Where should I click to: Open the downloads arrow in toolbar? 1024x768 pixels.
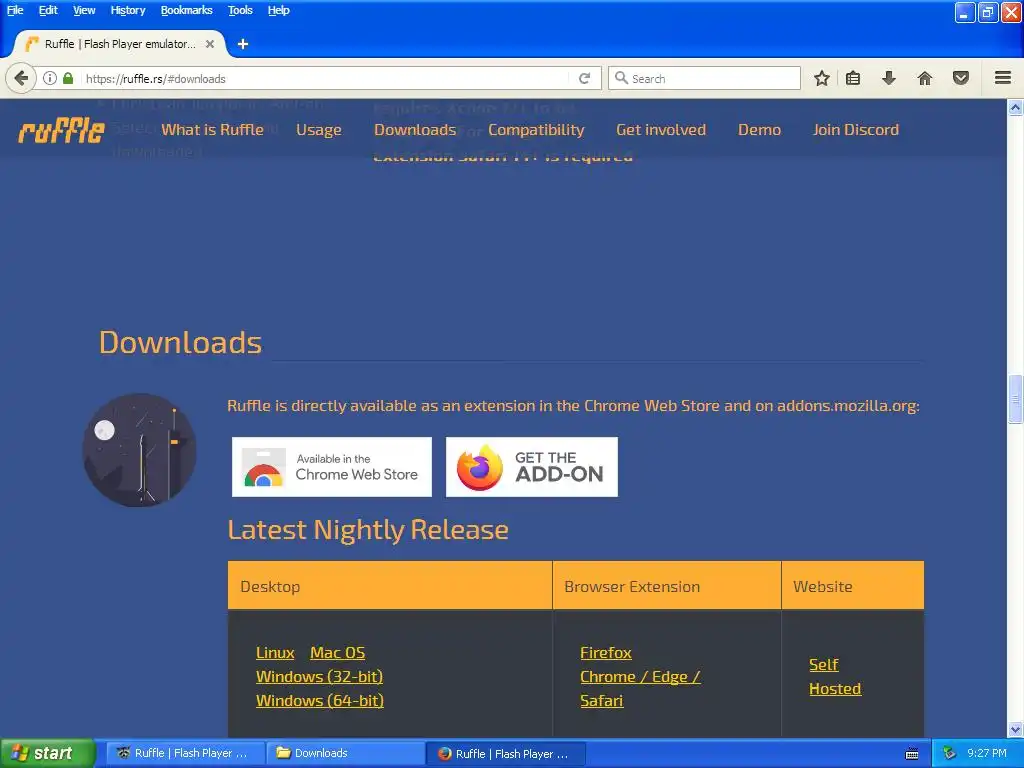click(888, 78)
